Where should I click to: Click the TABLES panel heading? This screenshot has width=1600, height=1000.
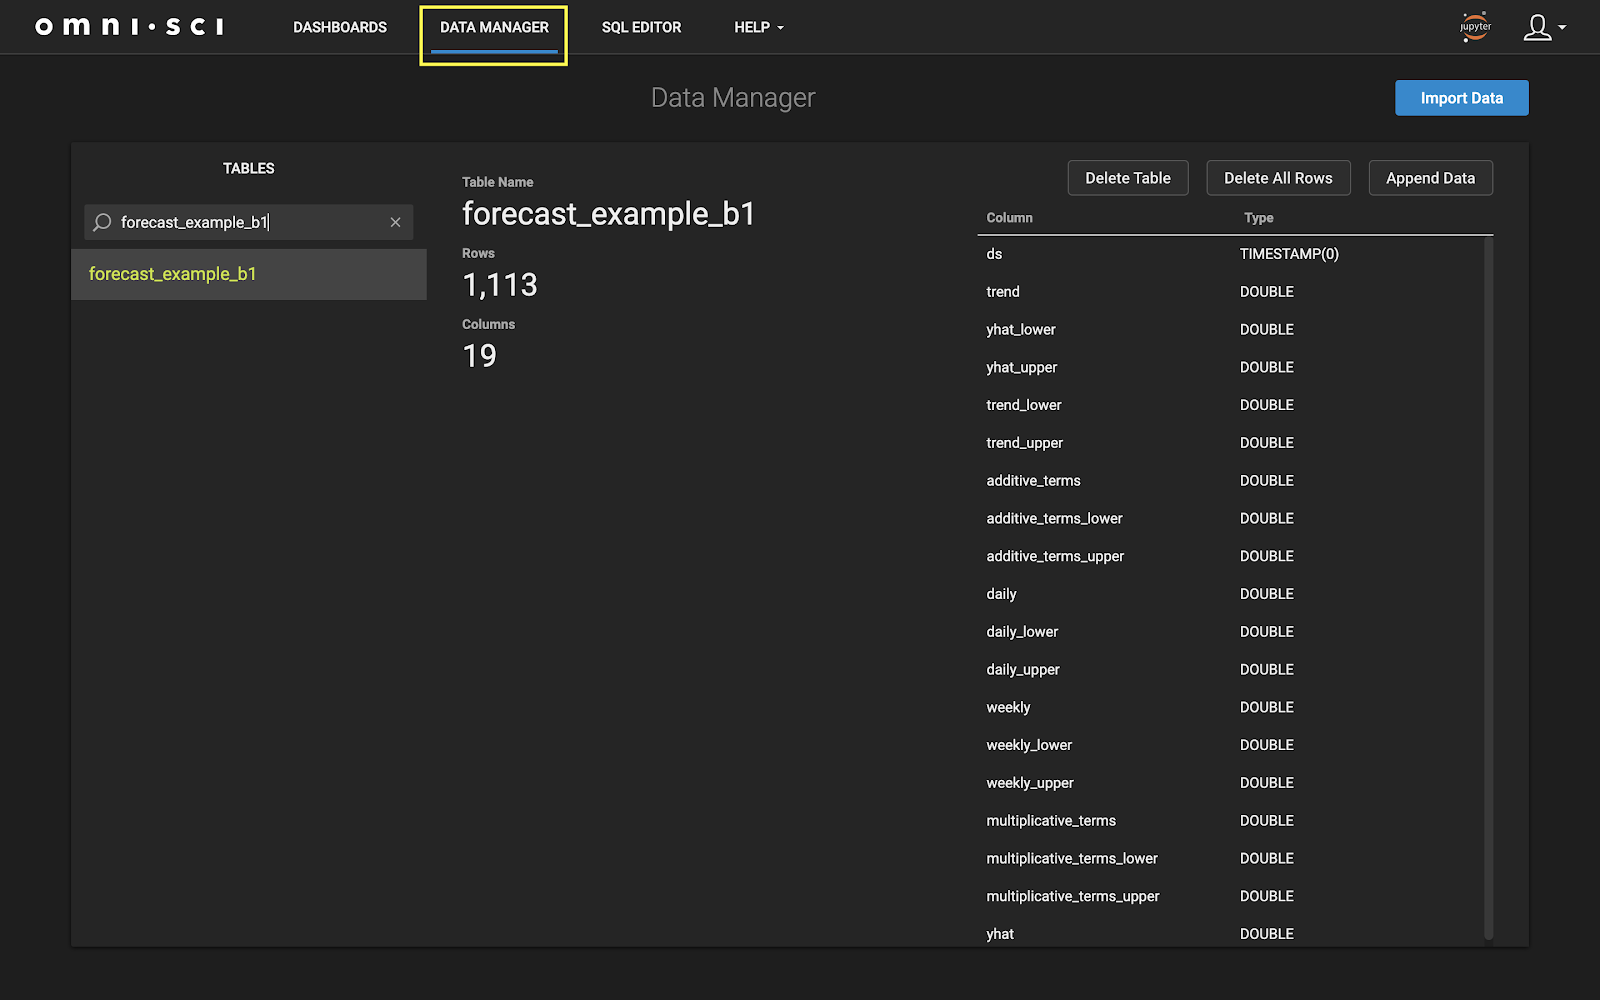pos(249,168)
